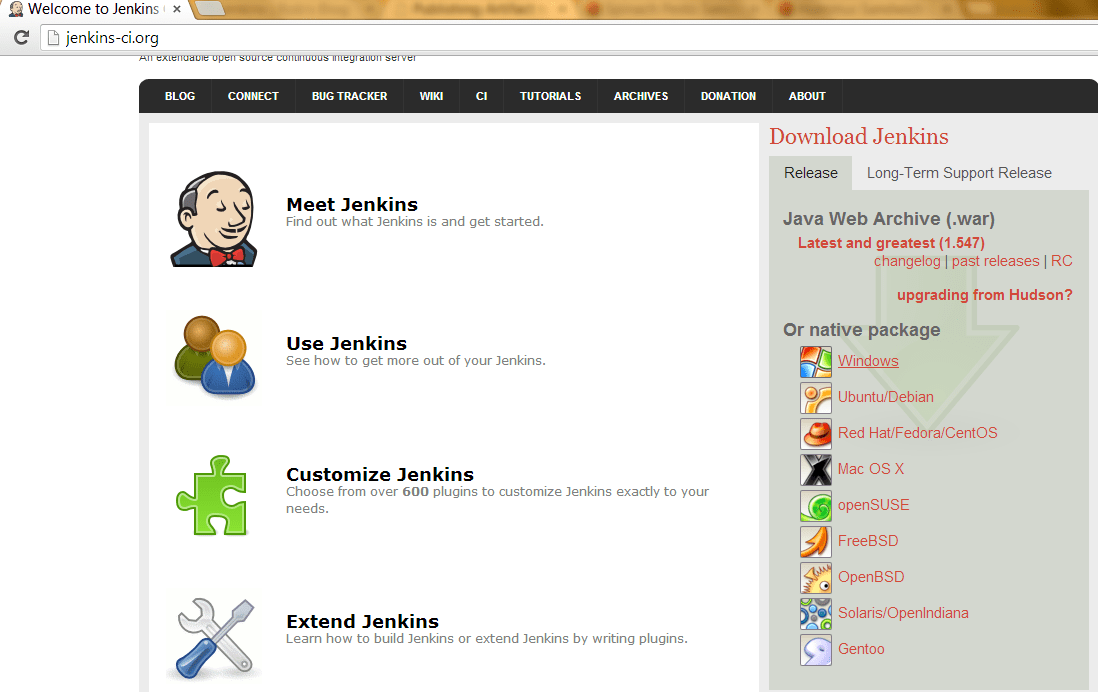
Task: Open the CONNECT menu item
Action: [x=253, y=96]
